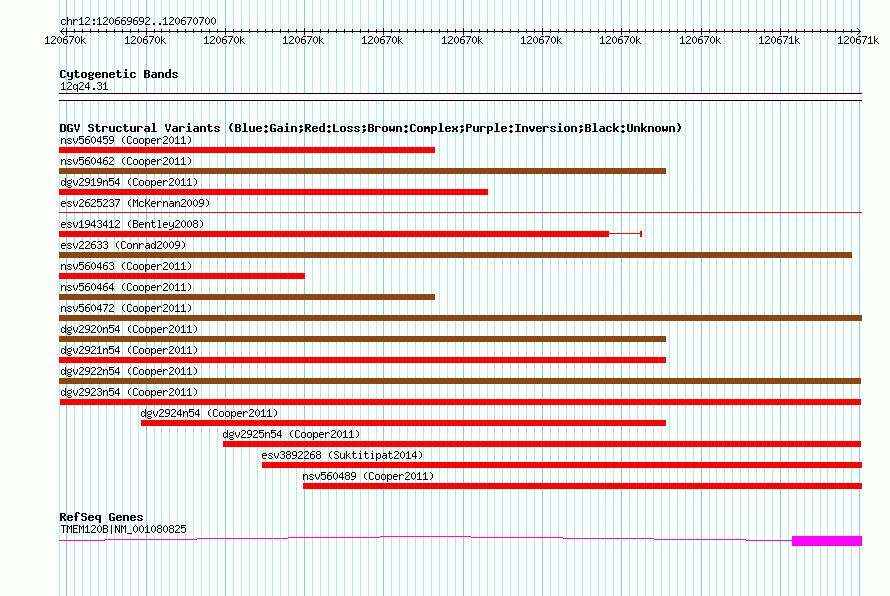The width and height of the screenshot is (890, 596).
Task: Click the 120671k label at ruler's right end
Action: tap(858, 40)
